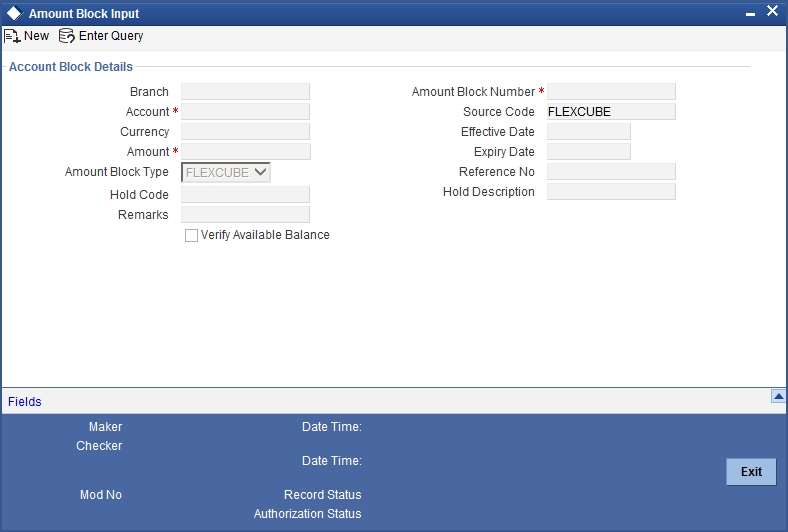Click the Maker label
The height and width of the screenshot is (532, 788).
106,427
